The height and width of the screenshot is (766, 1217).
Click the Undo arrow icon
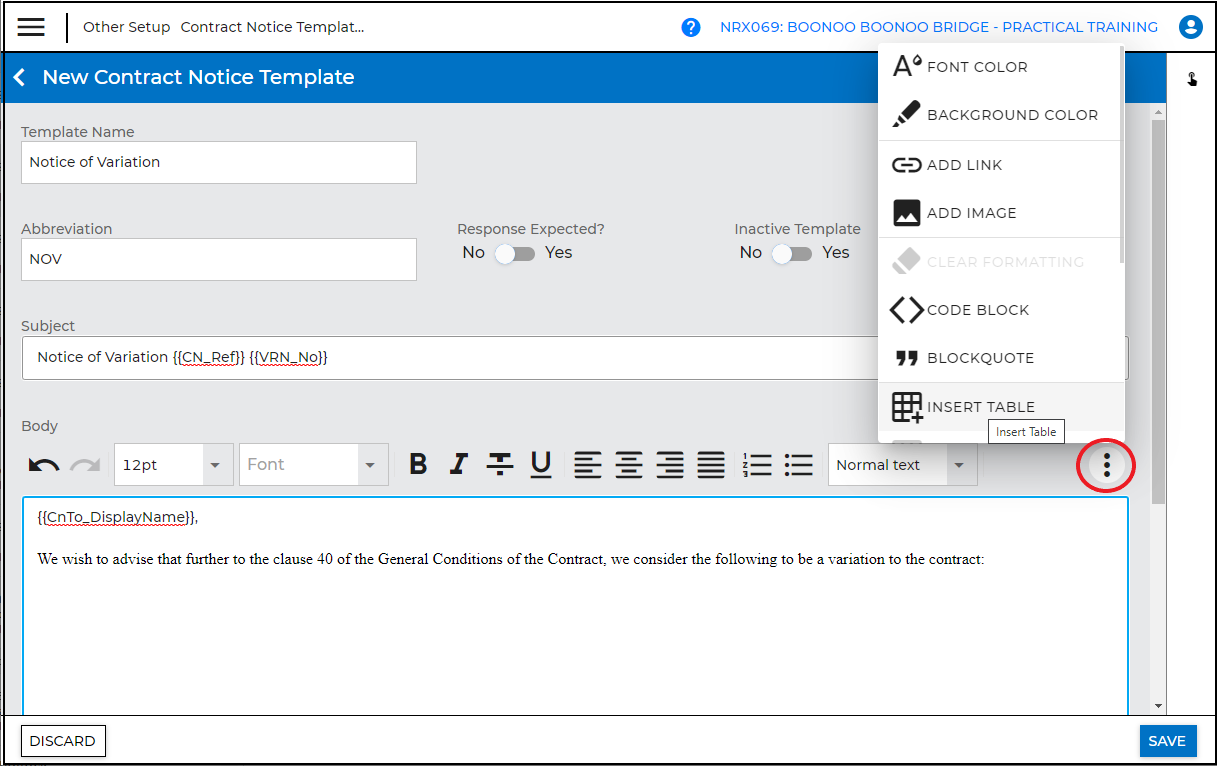click(x=43, y=465)
